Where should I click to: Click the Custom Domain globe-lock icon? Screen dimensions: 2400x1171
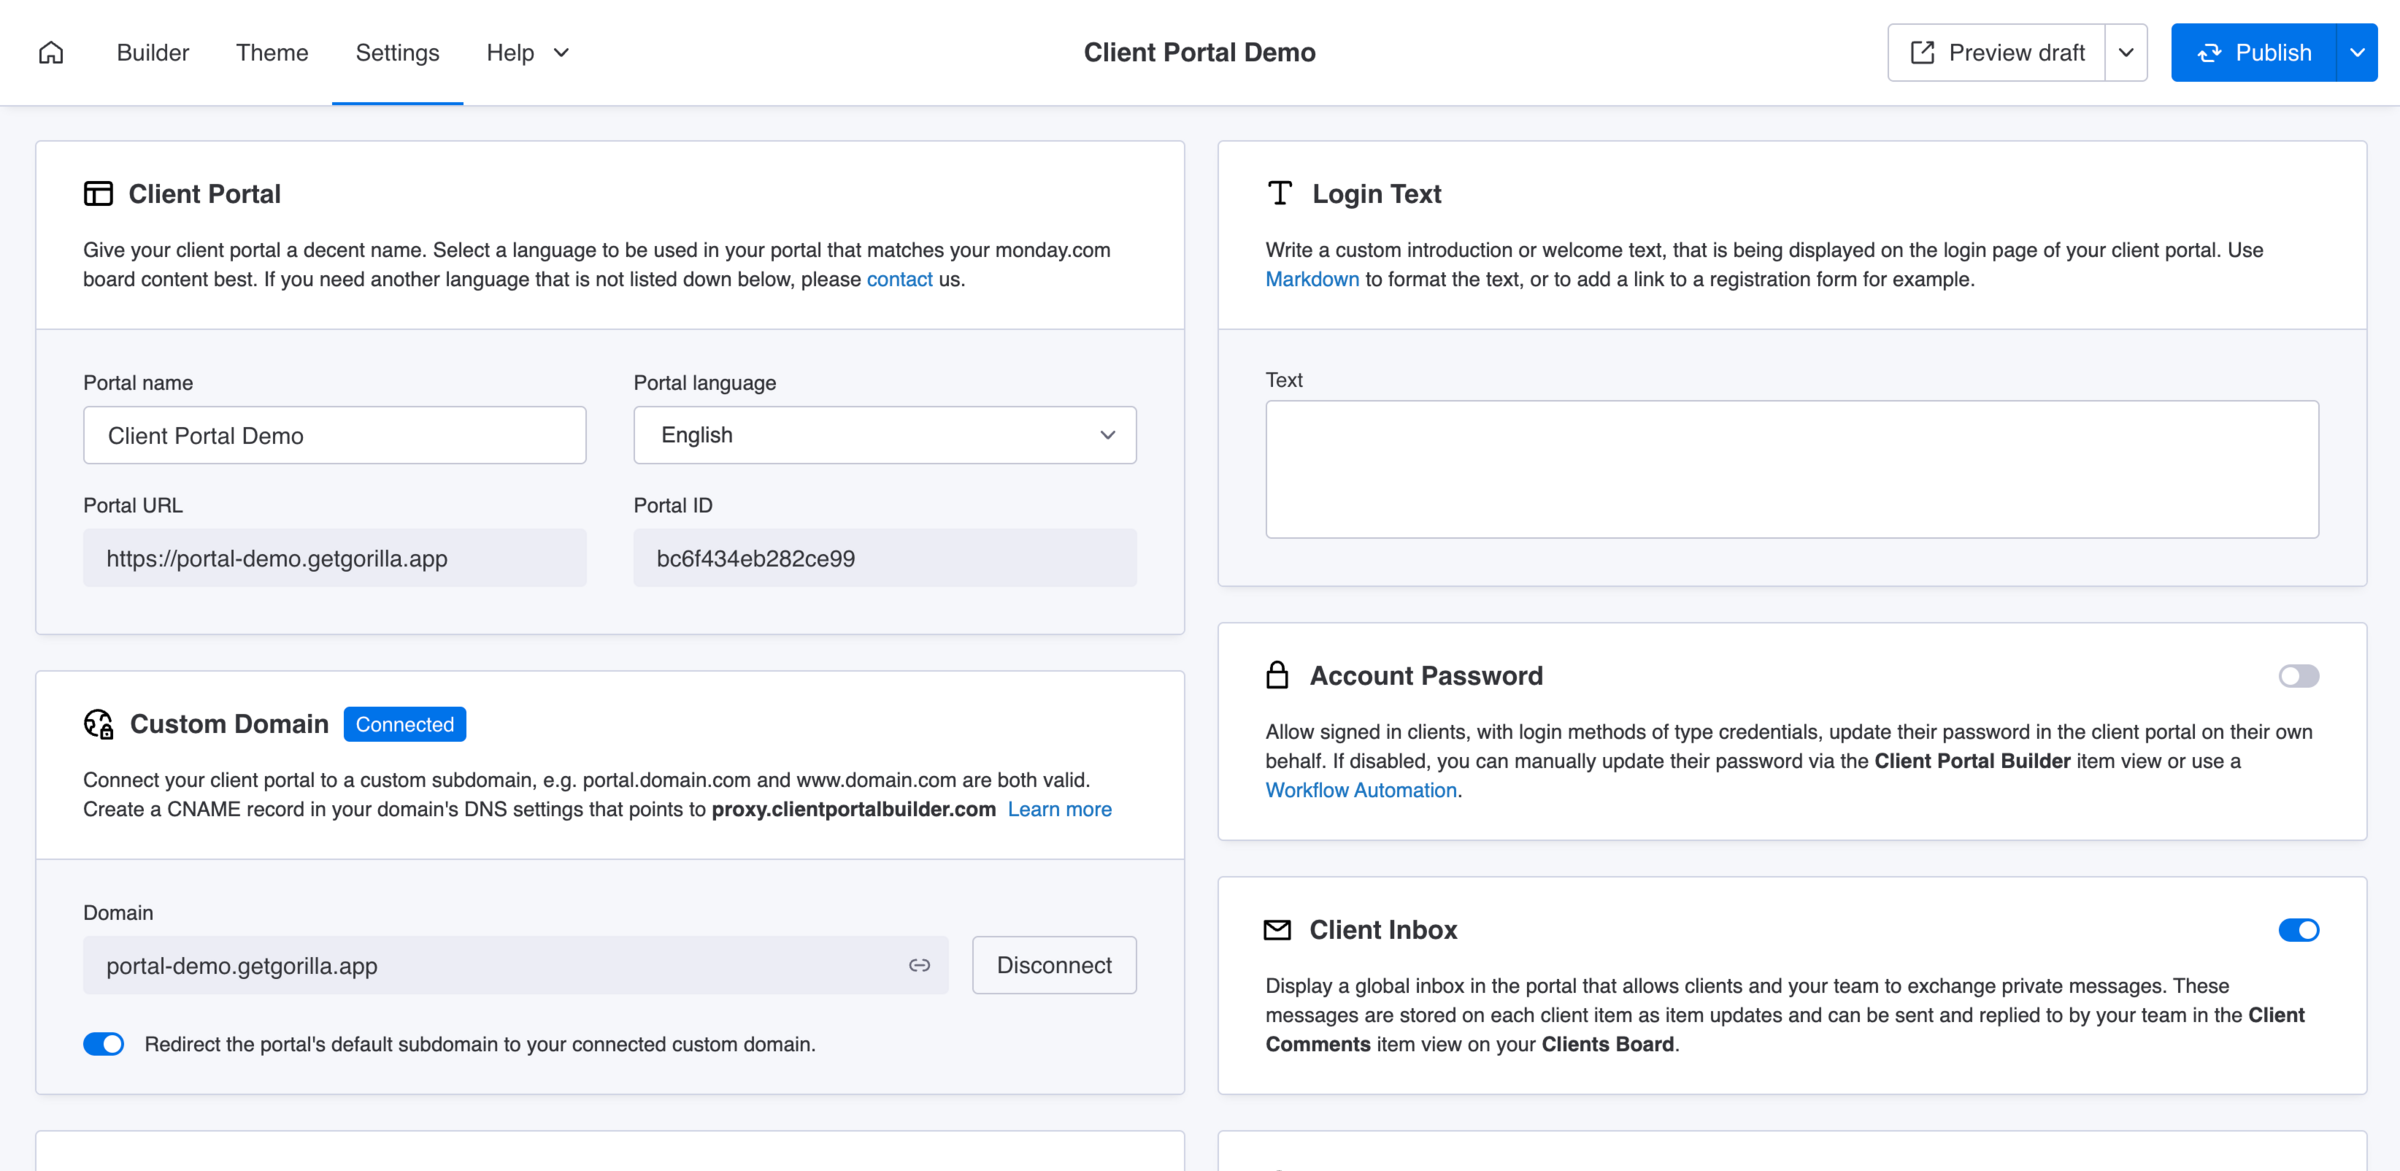98,724
